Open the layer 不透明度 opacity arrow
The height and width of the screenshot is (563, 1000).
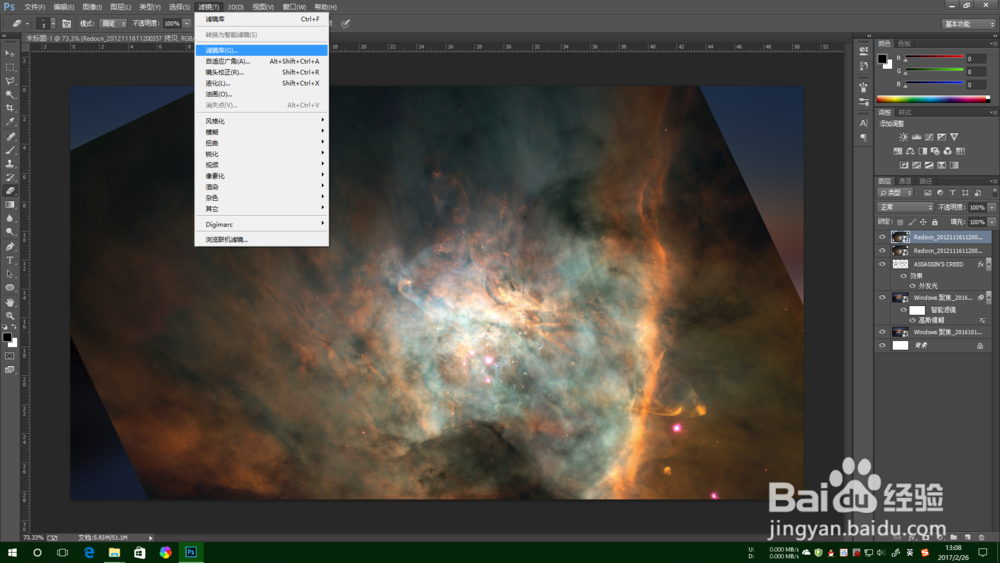(x=992, y=207)
